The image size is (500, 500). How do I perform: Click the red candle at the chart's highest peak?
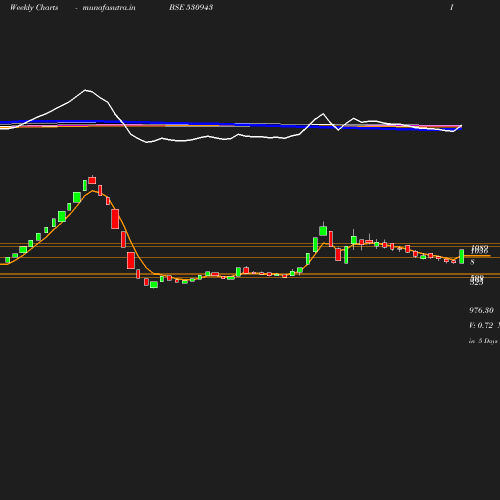point(92,180)
